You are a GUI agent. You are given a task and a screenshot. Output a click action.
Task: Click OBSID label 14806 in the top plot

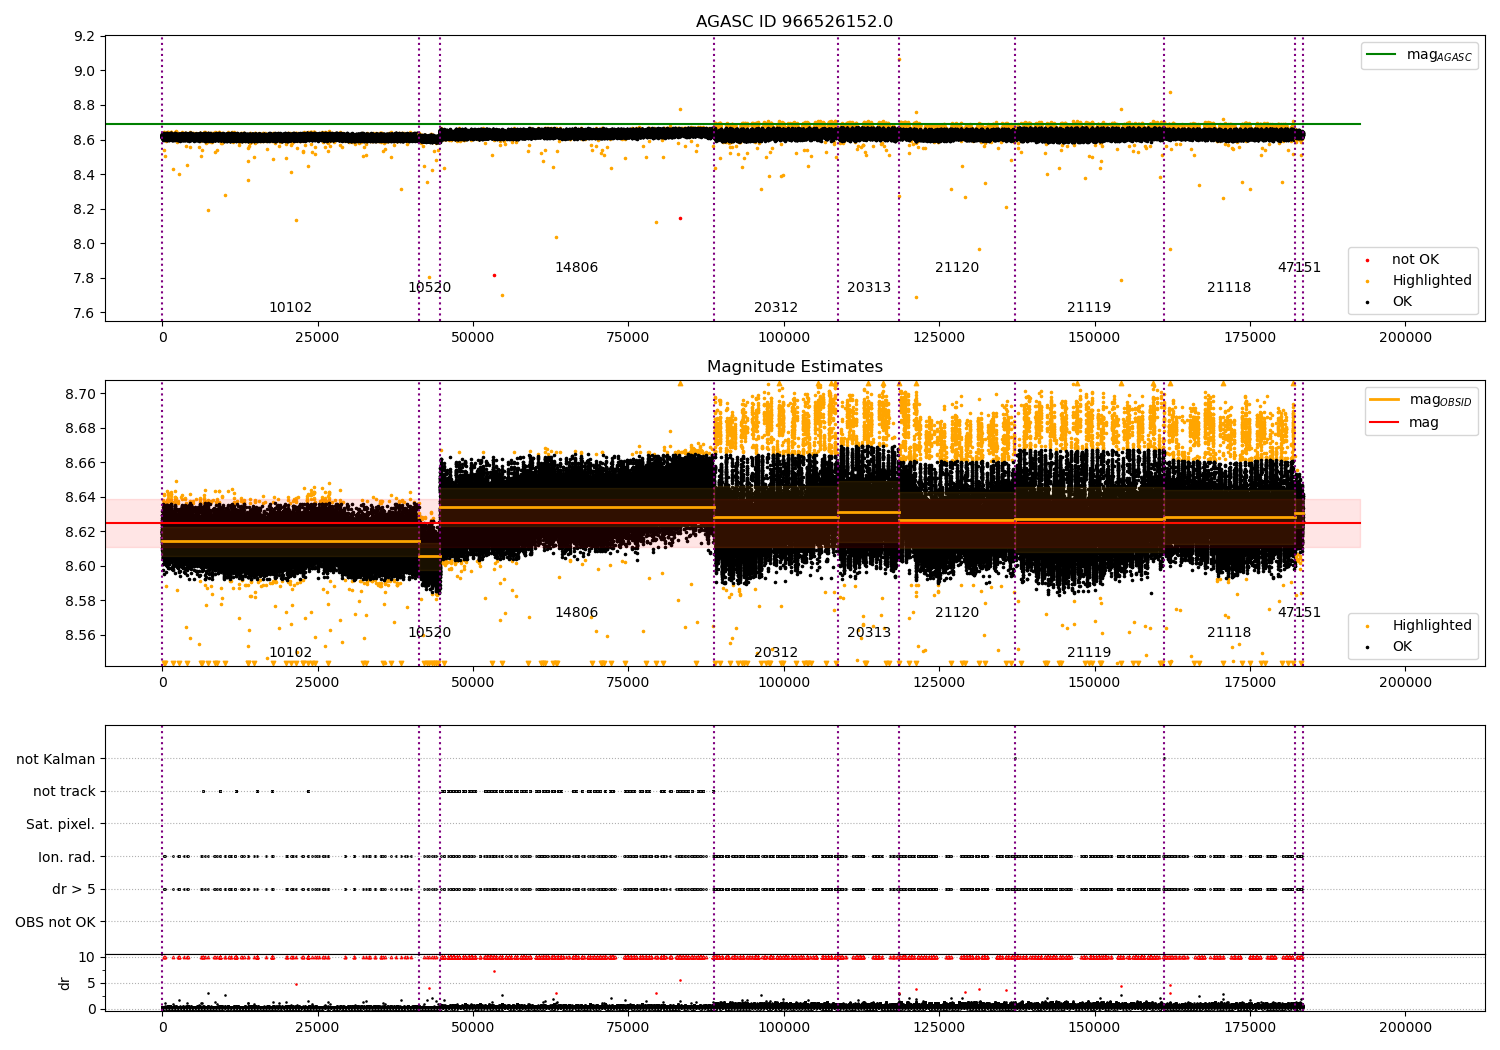click(x=576, y=268)
